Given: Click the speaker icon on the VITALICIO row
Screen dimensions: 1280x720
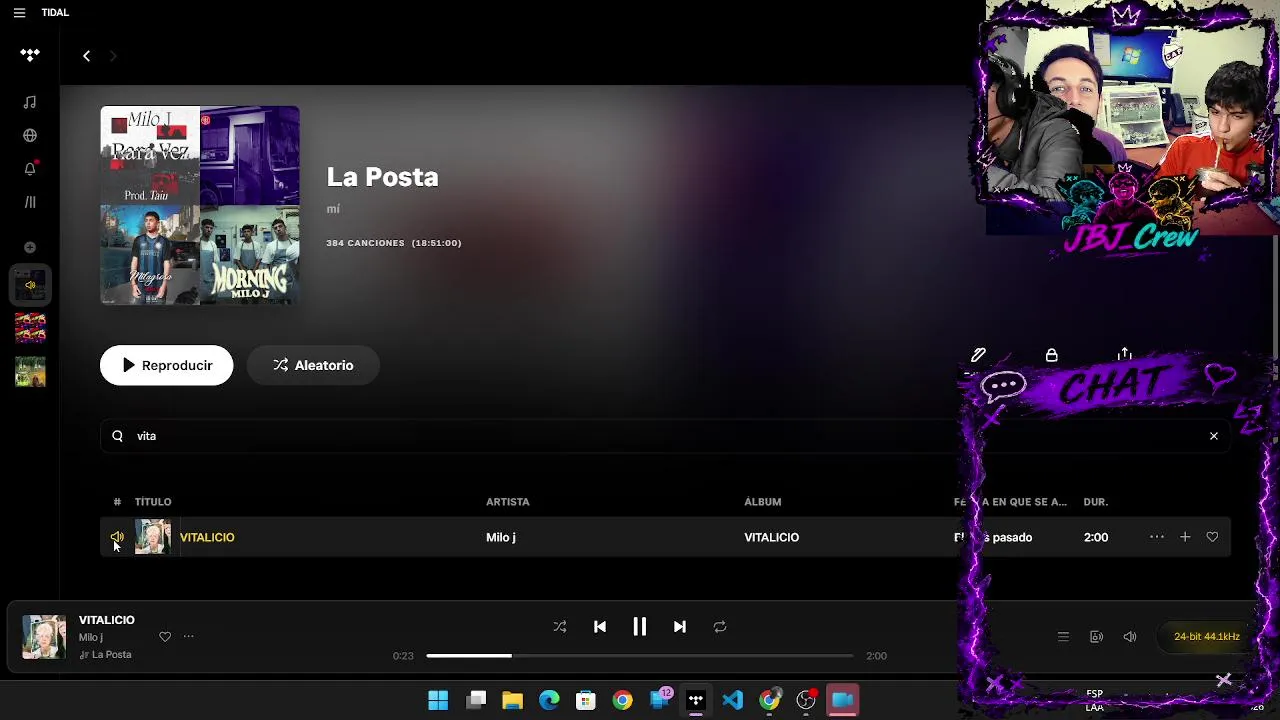Looking at the screenshot, I should tap(117, 537).
